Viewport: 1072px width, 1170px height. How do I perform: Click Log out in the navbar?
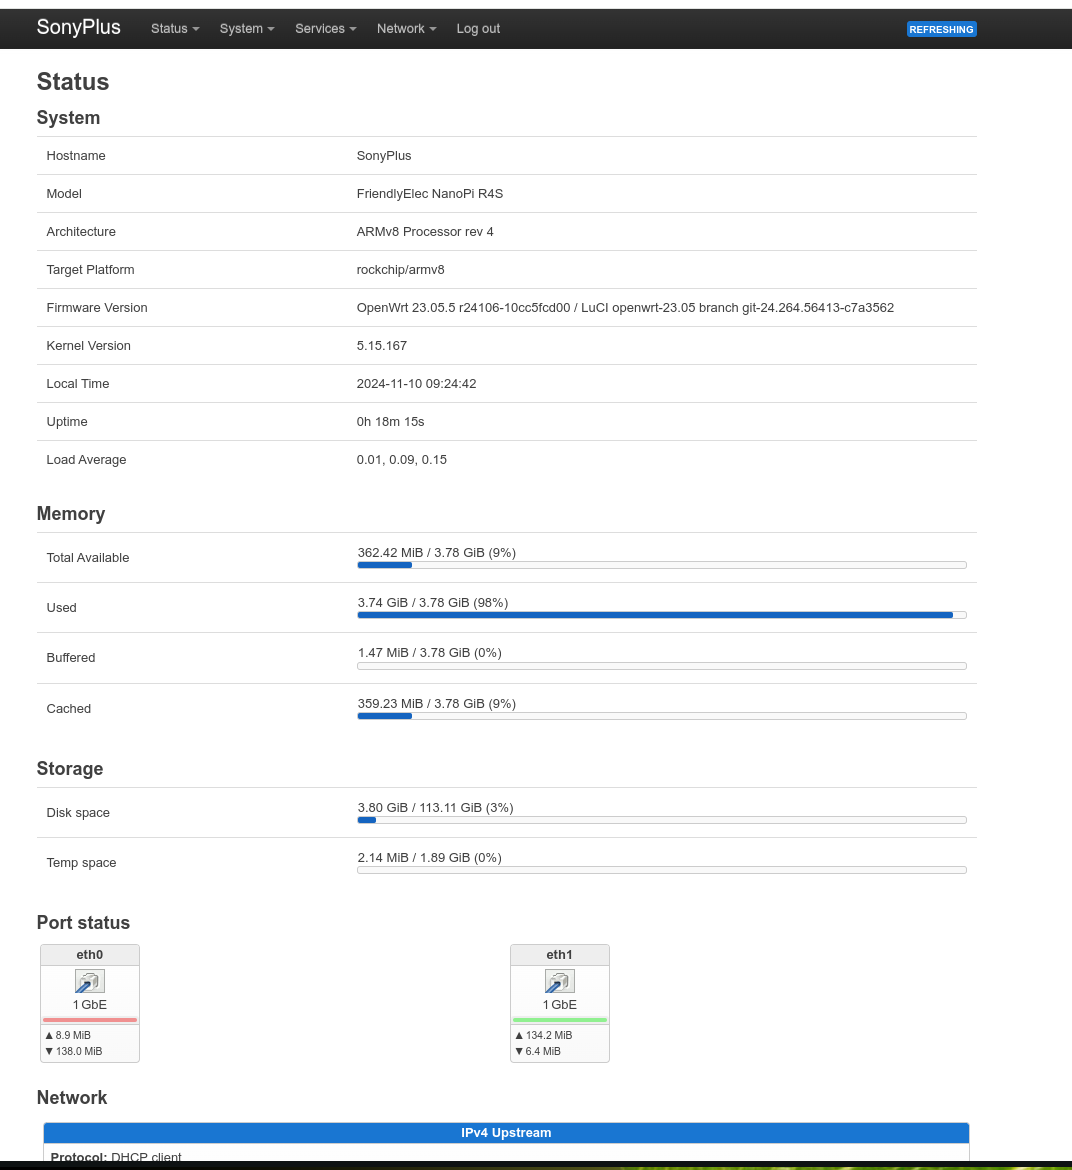478,29
